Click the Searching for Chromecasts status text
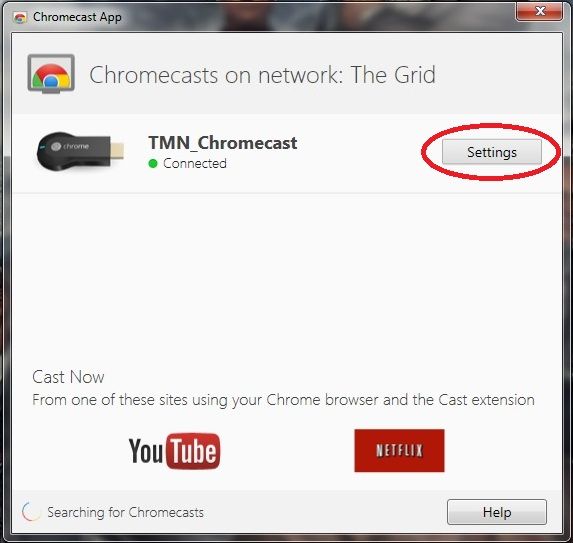The width and height of the screenshot is (573, 543). tap(125, 512)
